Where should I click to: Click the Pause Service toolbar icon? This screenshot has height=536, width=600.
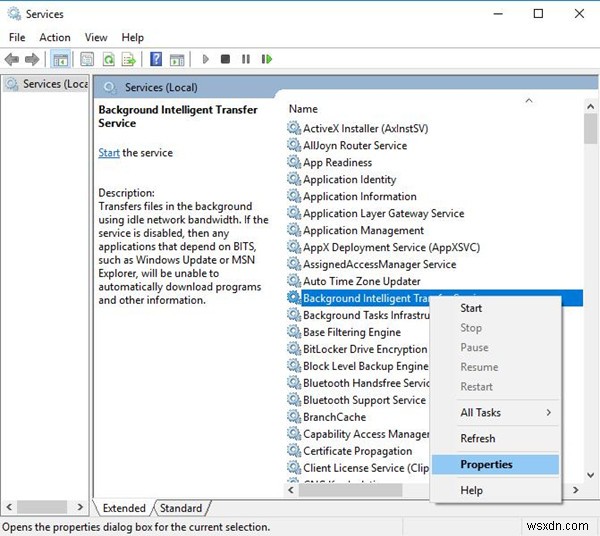246,59
